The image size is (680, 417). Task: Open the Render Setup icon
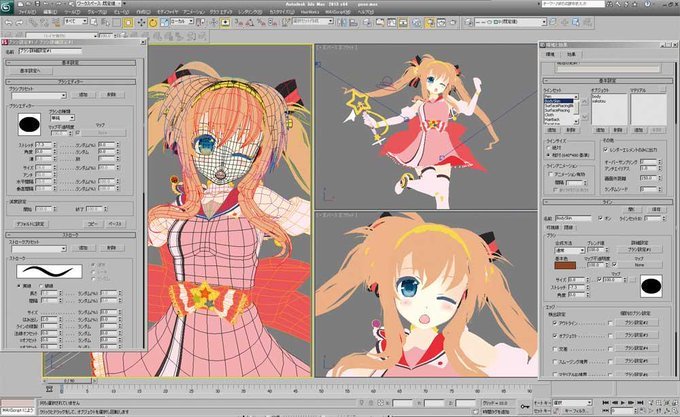tap(429, 23)
